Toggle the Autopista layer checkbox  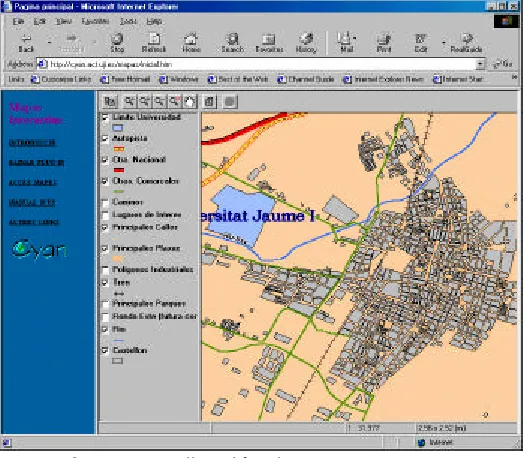tap(105, 139)
